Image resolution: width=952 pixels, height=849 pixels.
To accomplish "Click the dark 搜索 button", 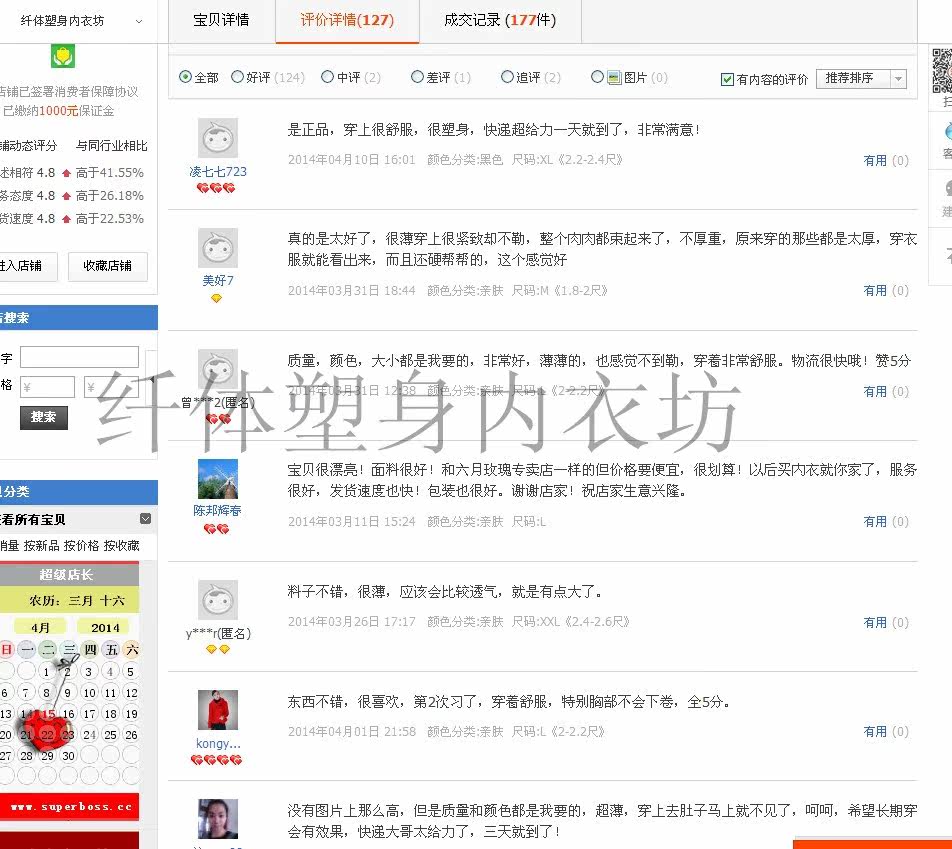I will click(44, 417).
